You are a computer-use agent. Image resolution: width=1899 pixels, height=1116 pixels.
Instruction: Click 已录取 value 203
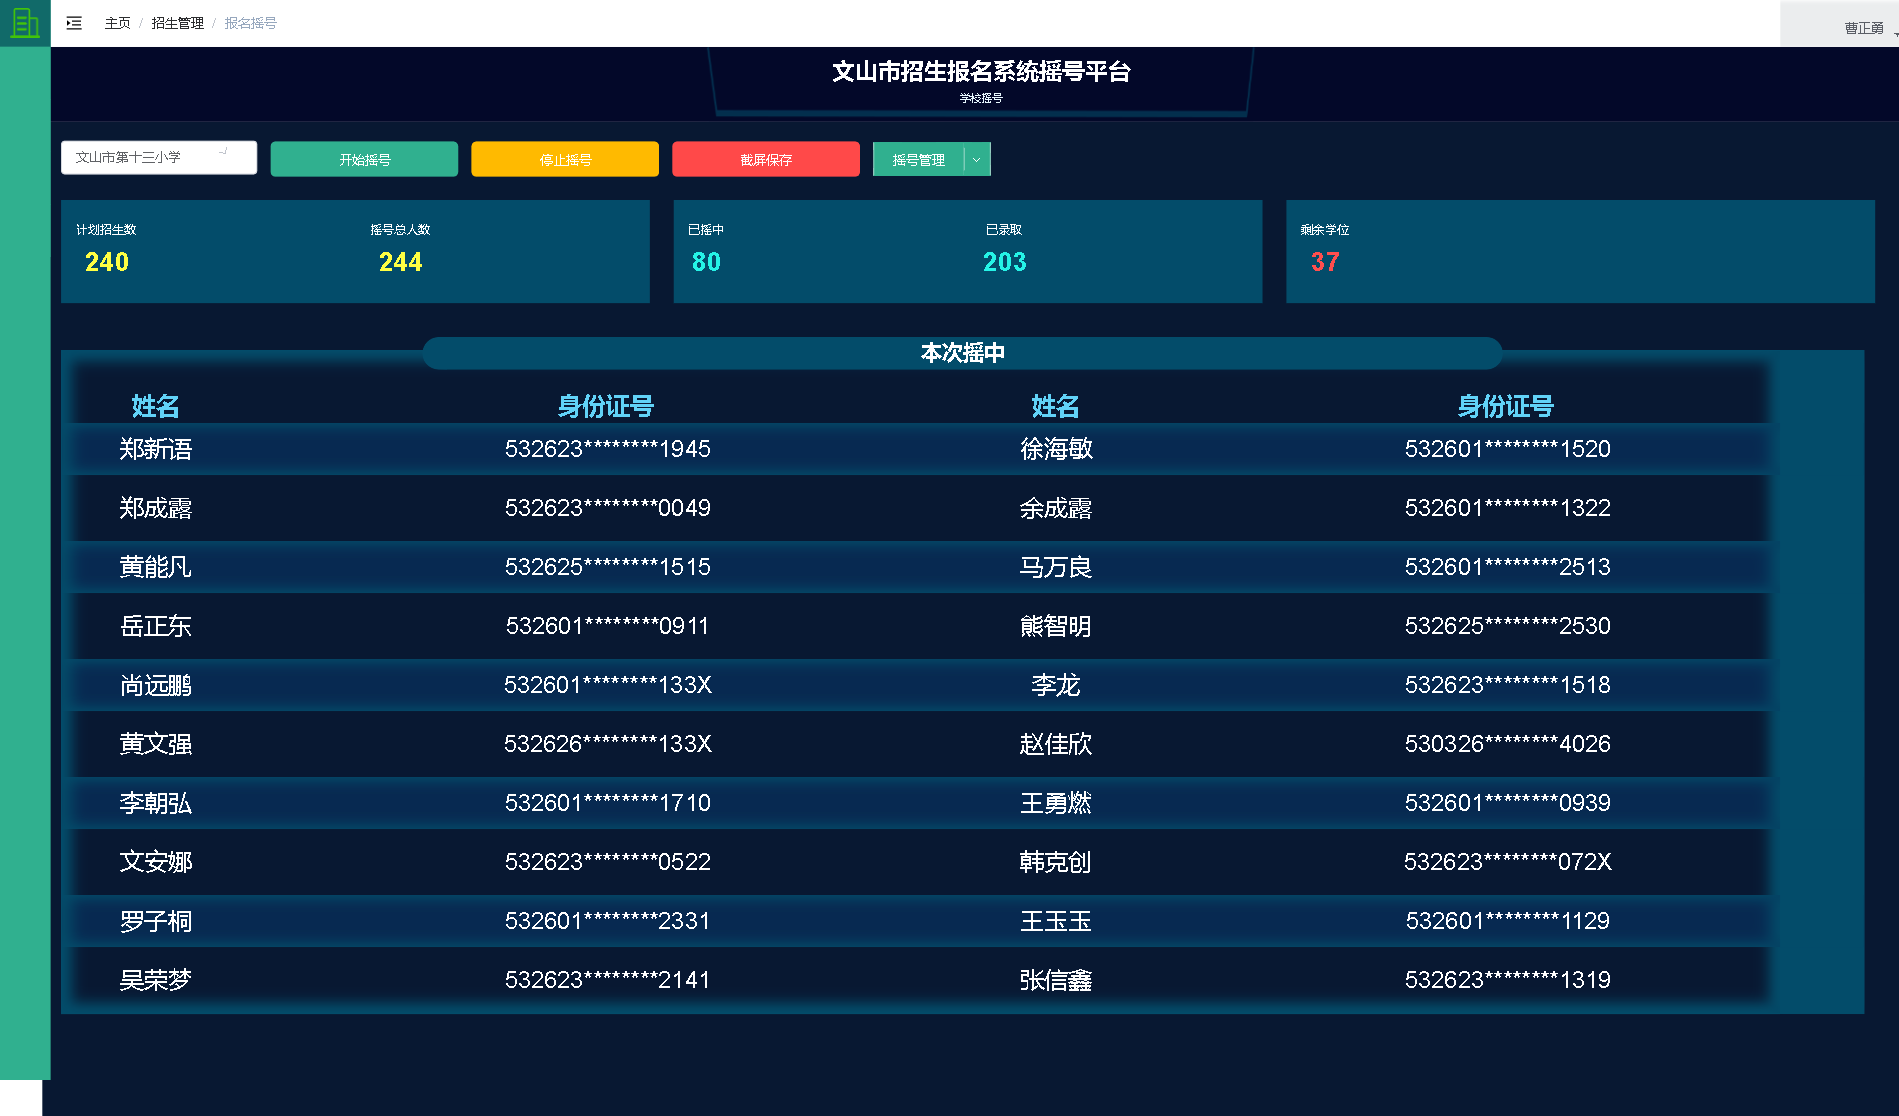[1004, 262]
